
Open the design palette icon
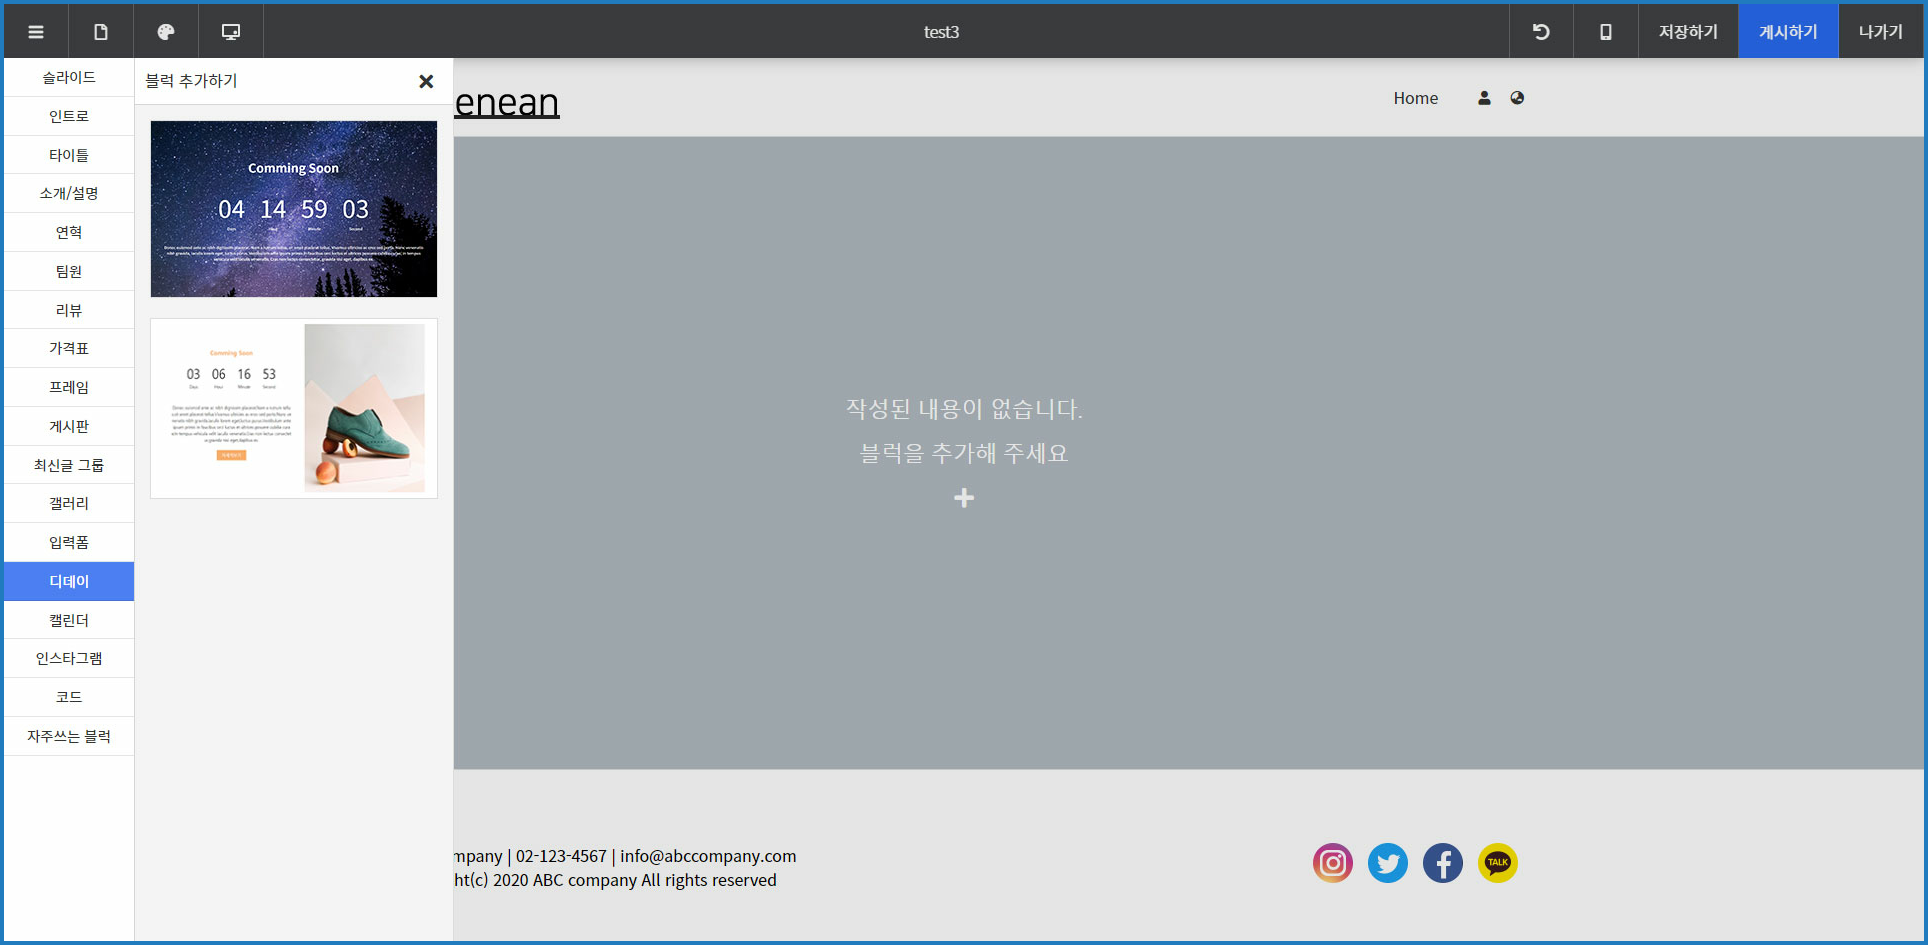[166, 32]
